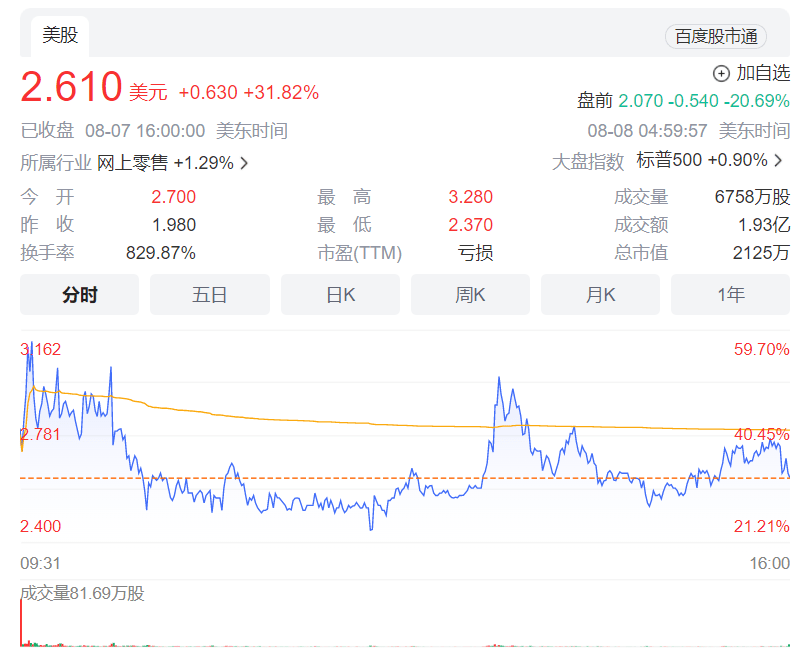Click the 2.610 current price value
The width and height of the screenshot is (810, 656).
click(72, 89)
